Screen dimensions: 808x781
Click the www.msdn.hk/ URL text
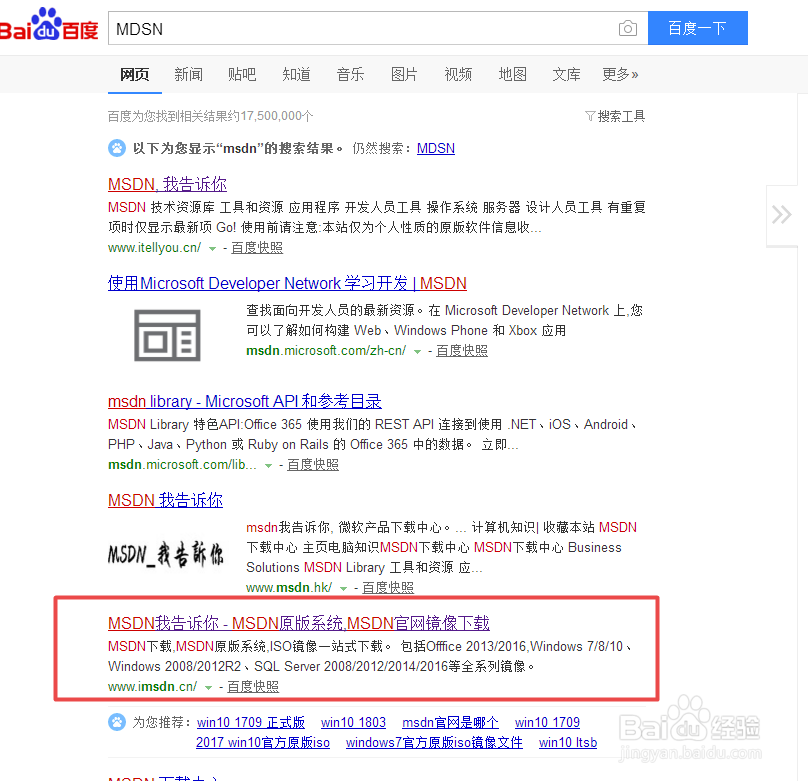pyautogui.click(x=289, y=588)
